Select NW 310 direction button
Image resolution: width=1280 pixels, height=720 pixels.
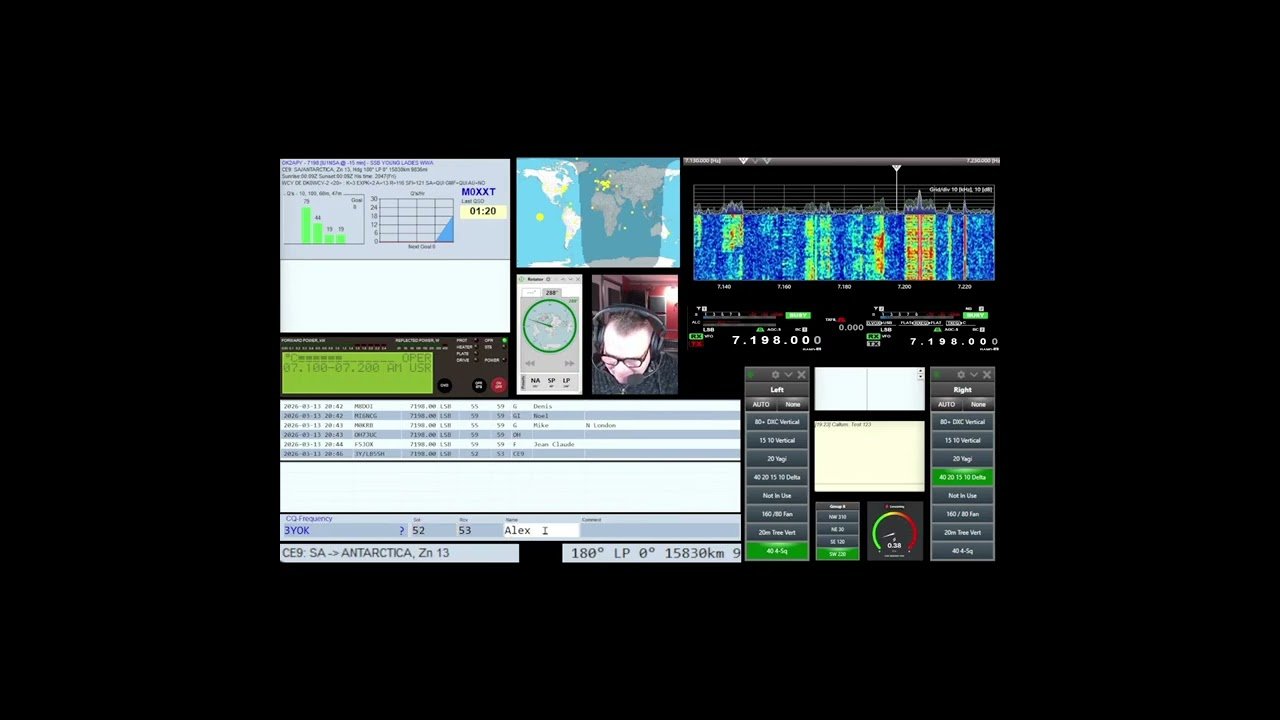837,517
